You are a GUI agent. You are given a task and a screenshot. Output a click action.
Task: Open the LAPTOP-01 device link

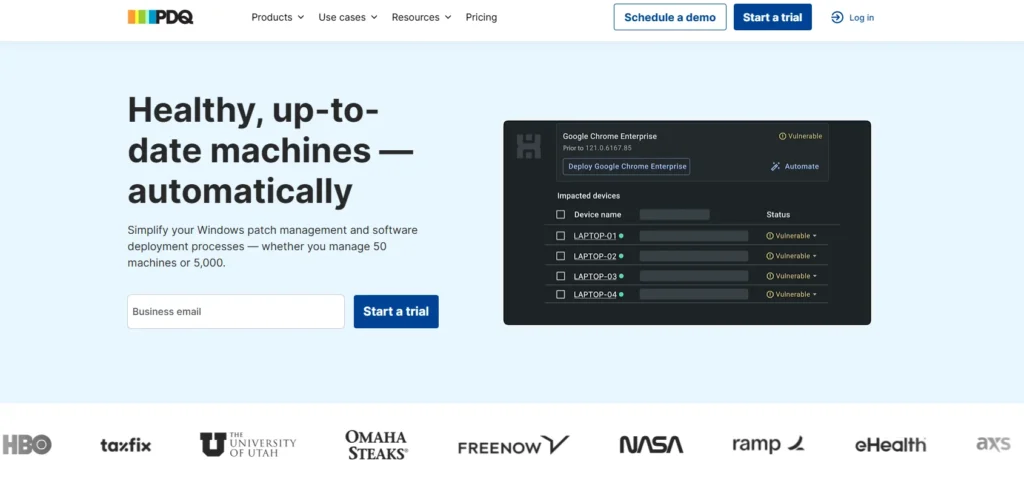(595, 236)
